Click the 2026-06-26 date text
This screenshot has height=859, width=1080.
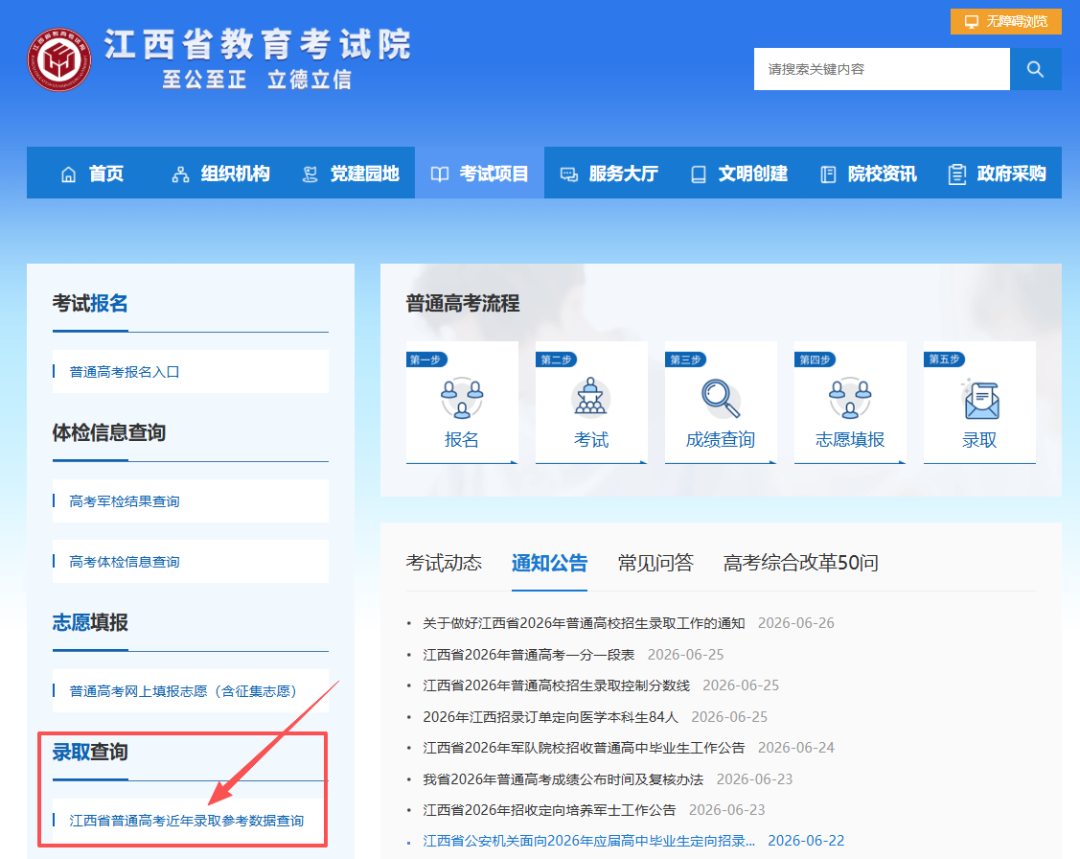796,623
